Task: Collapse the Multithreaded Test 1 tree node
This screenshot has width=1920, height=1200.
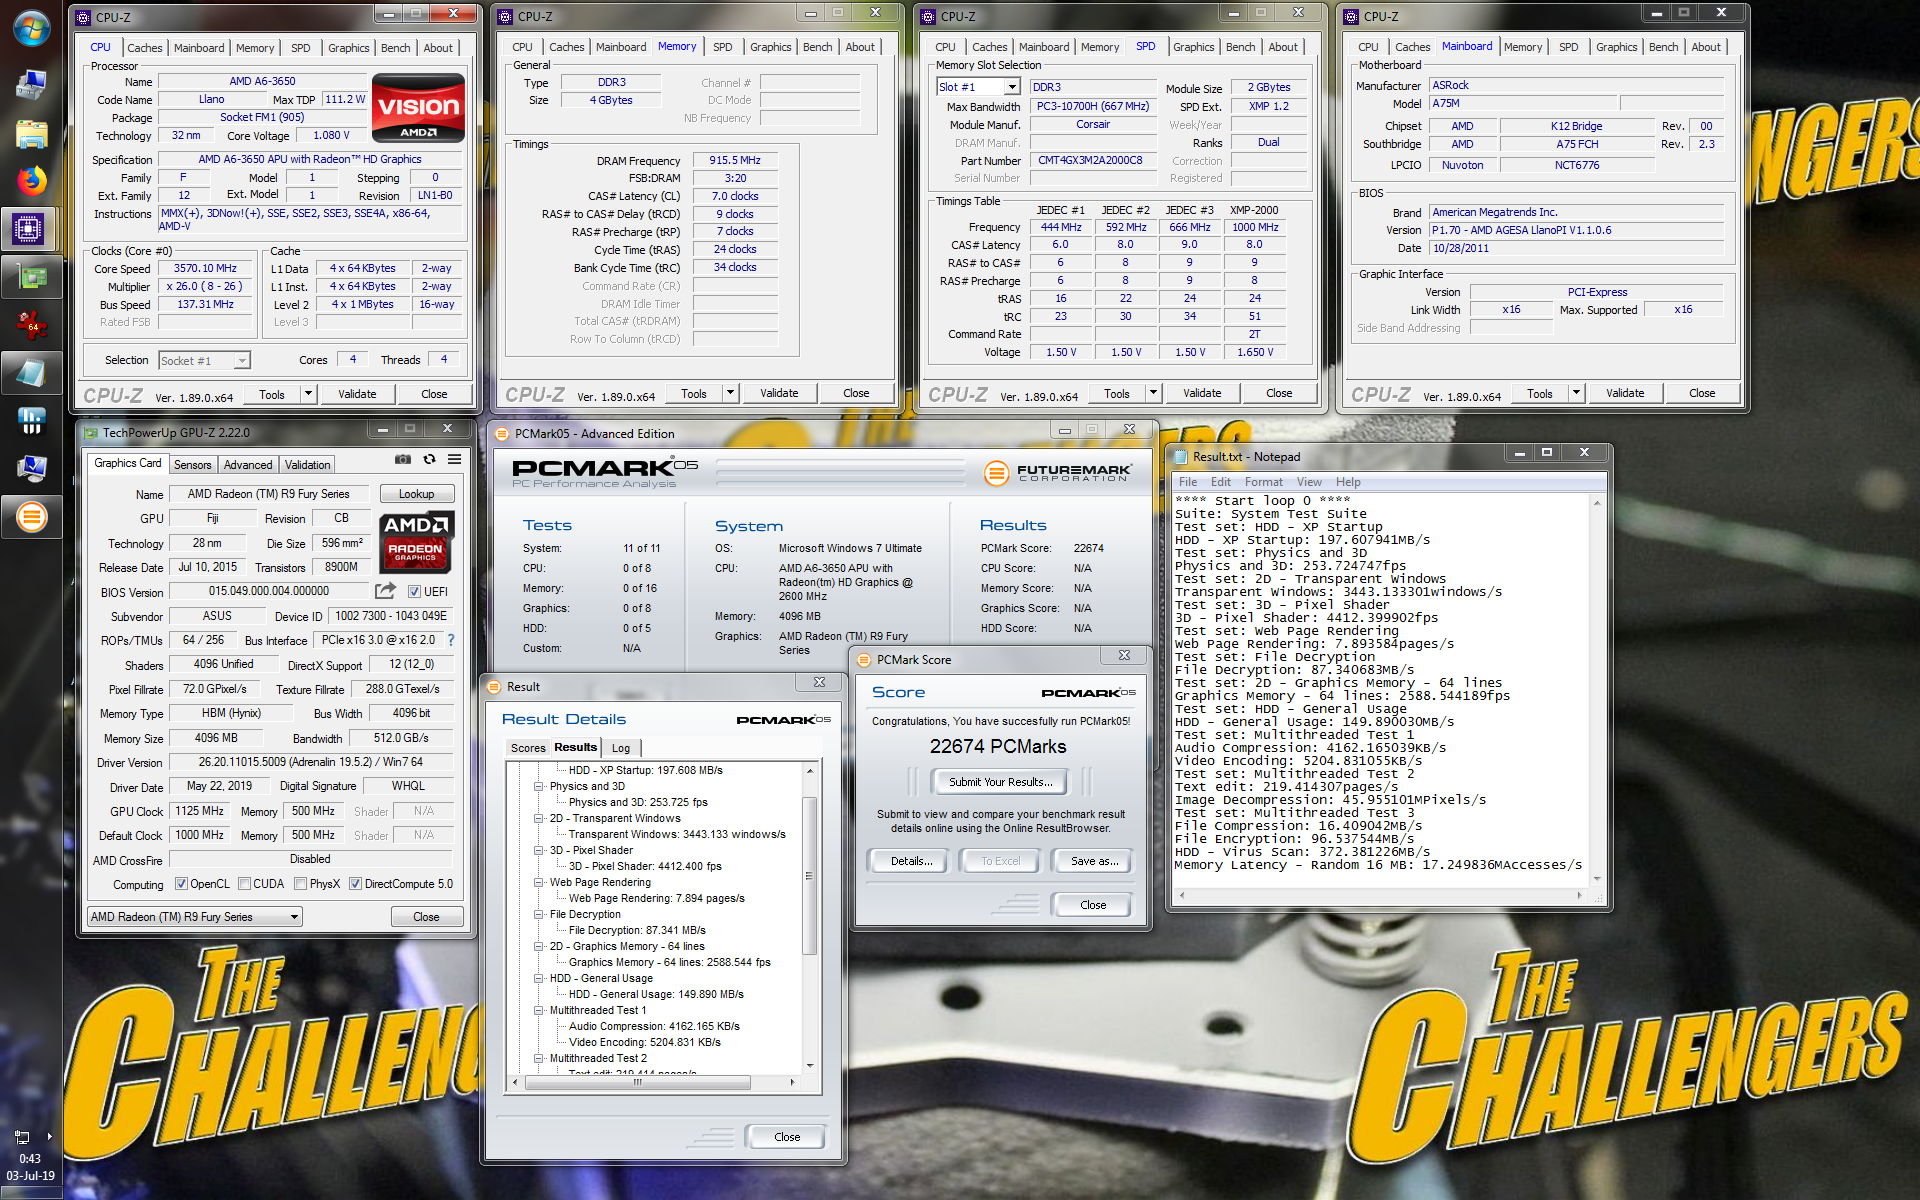Action: pos(539,1011)
